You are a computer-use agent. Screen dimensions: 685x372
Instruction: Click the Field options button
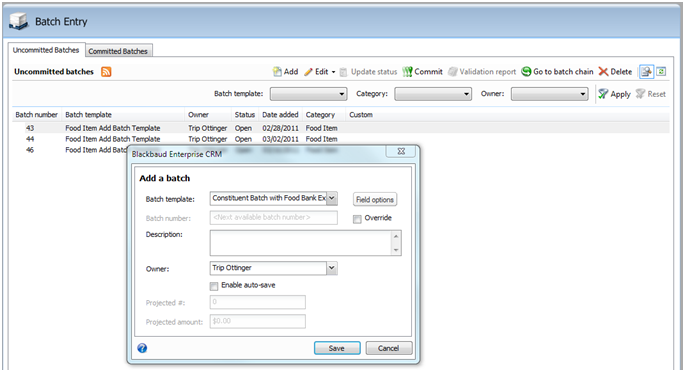[x=375, y=200]
